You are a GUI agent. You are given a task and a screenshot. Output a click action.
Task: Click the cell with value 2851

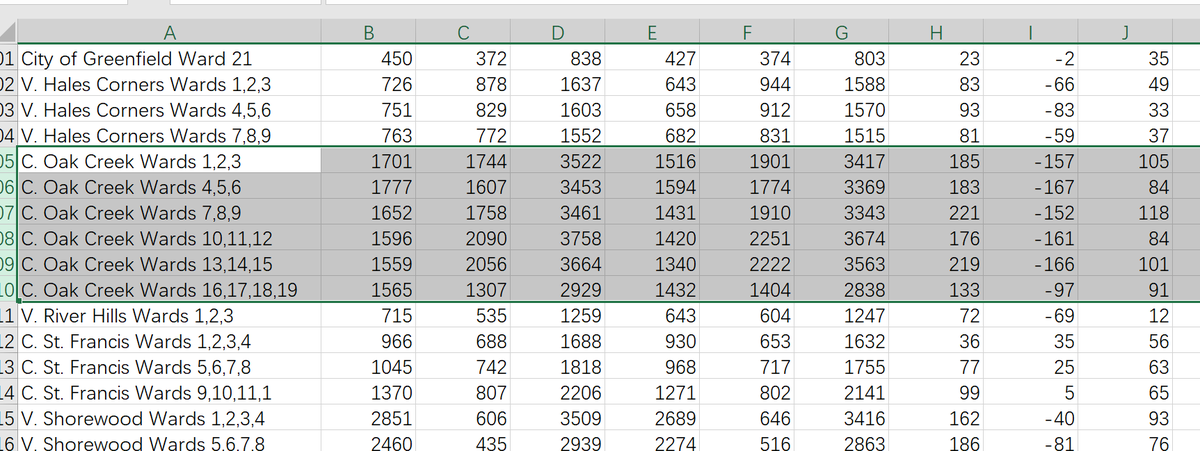pyautogui.click(x=368, y=418)
